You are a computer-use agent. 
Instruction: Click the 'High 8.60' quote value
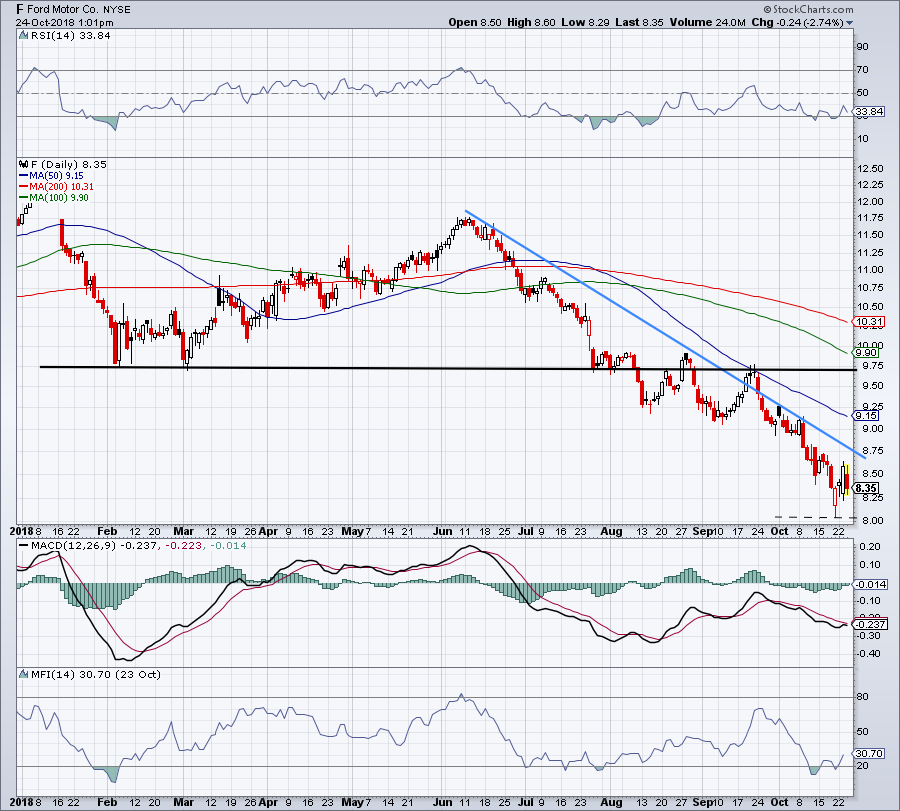(532, 22)
